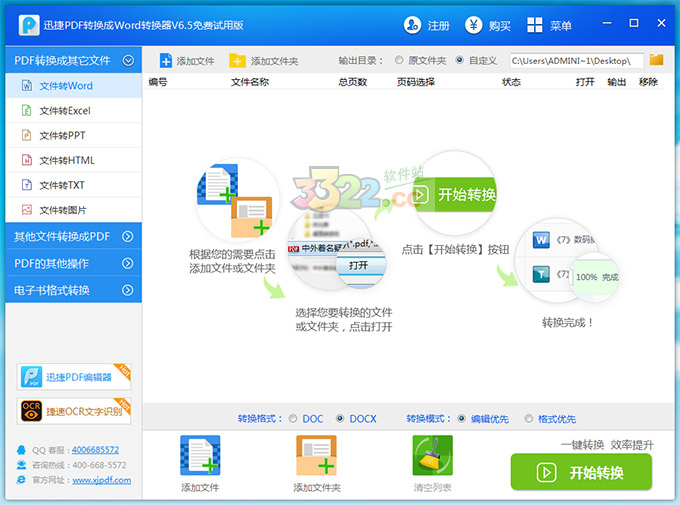Select 编辑优先 conversion mode radio

pyautogui.click(x=461, y=419)
